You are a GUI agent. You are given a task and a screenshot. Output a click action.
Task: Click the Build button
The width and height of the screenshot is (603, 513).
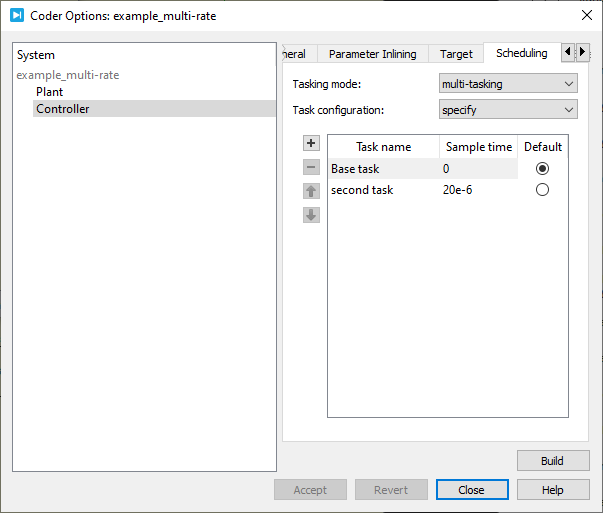(553, 461)
